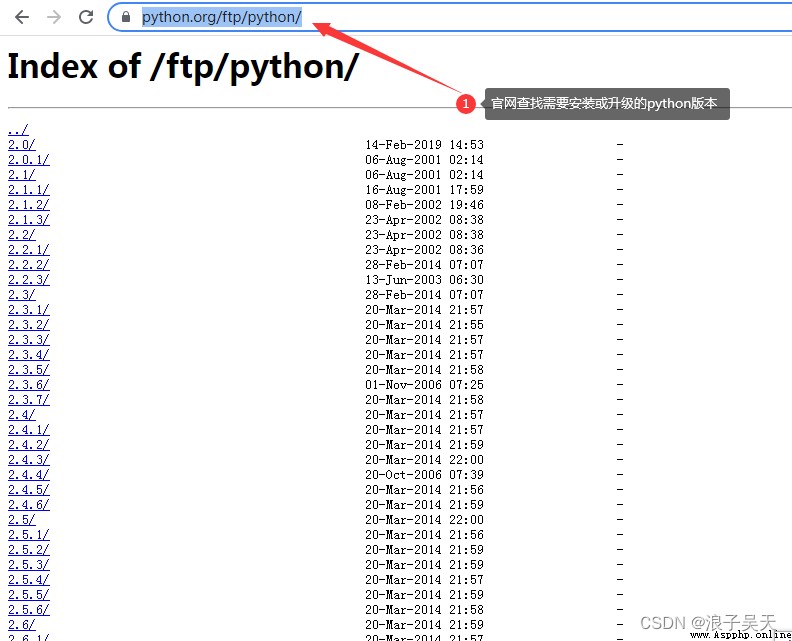Image resolution: width=792 pixels, height=641 pixels.
Task: Open the 2.4.5/ directory link
Action: [x=29, y=489]
